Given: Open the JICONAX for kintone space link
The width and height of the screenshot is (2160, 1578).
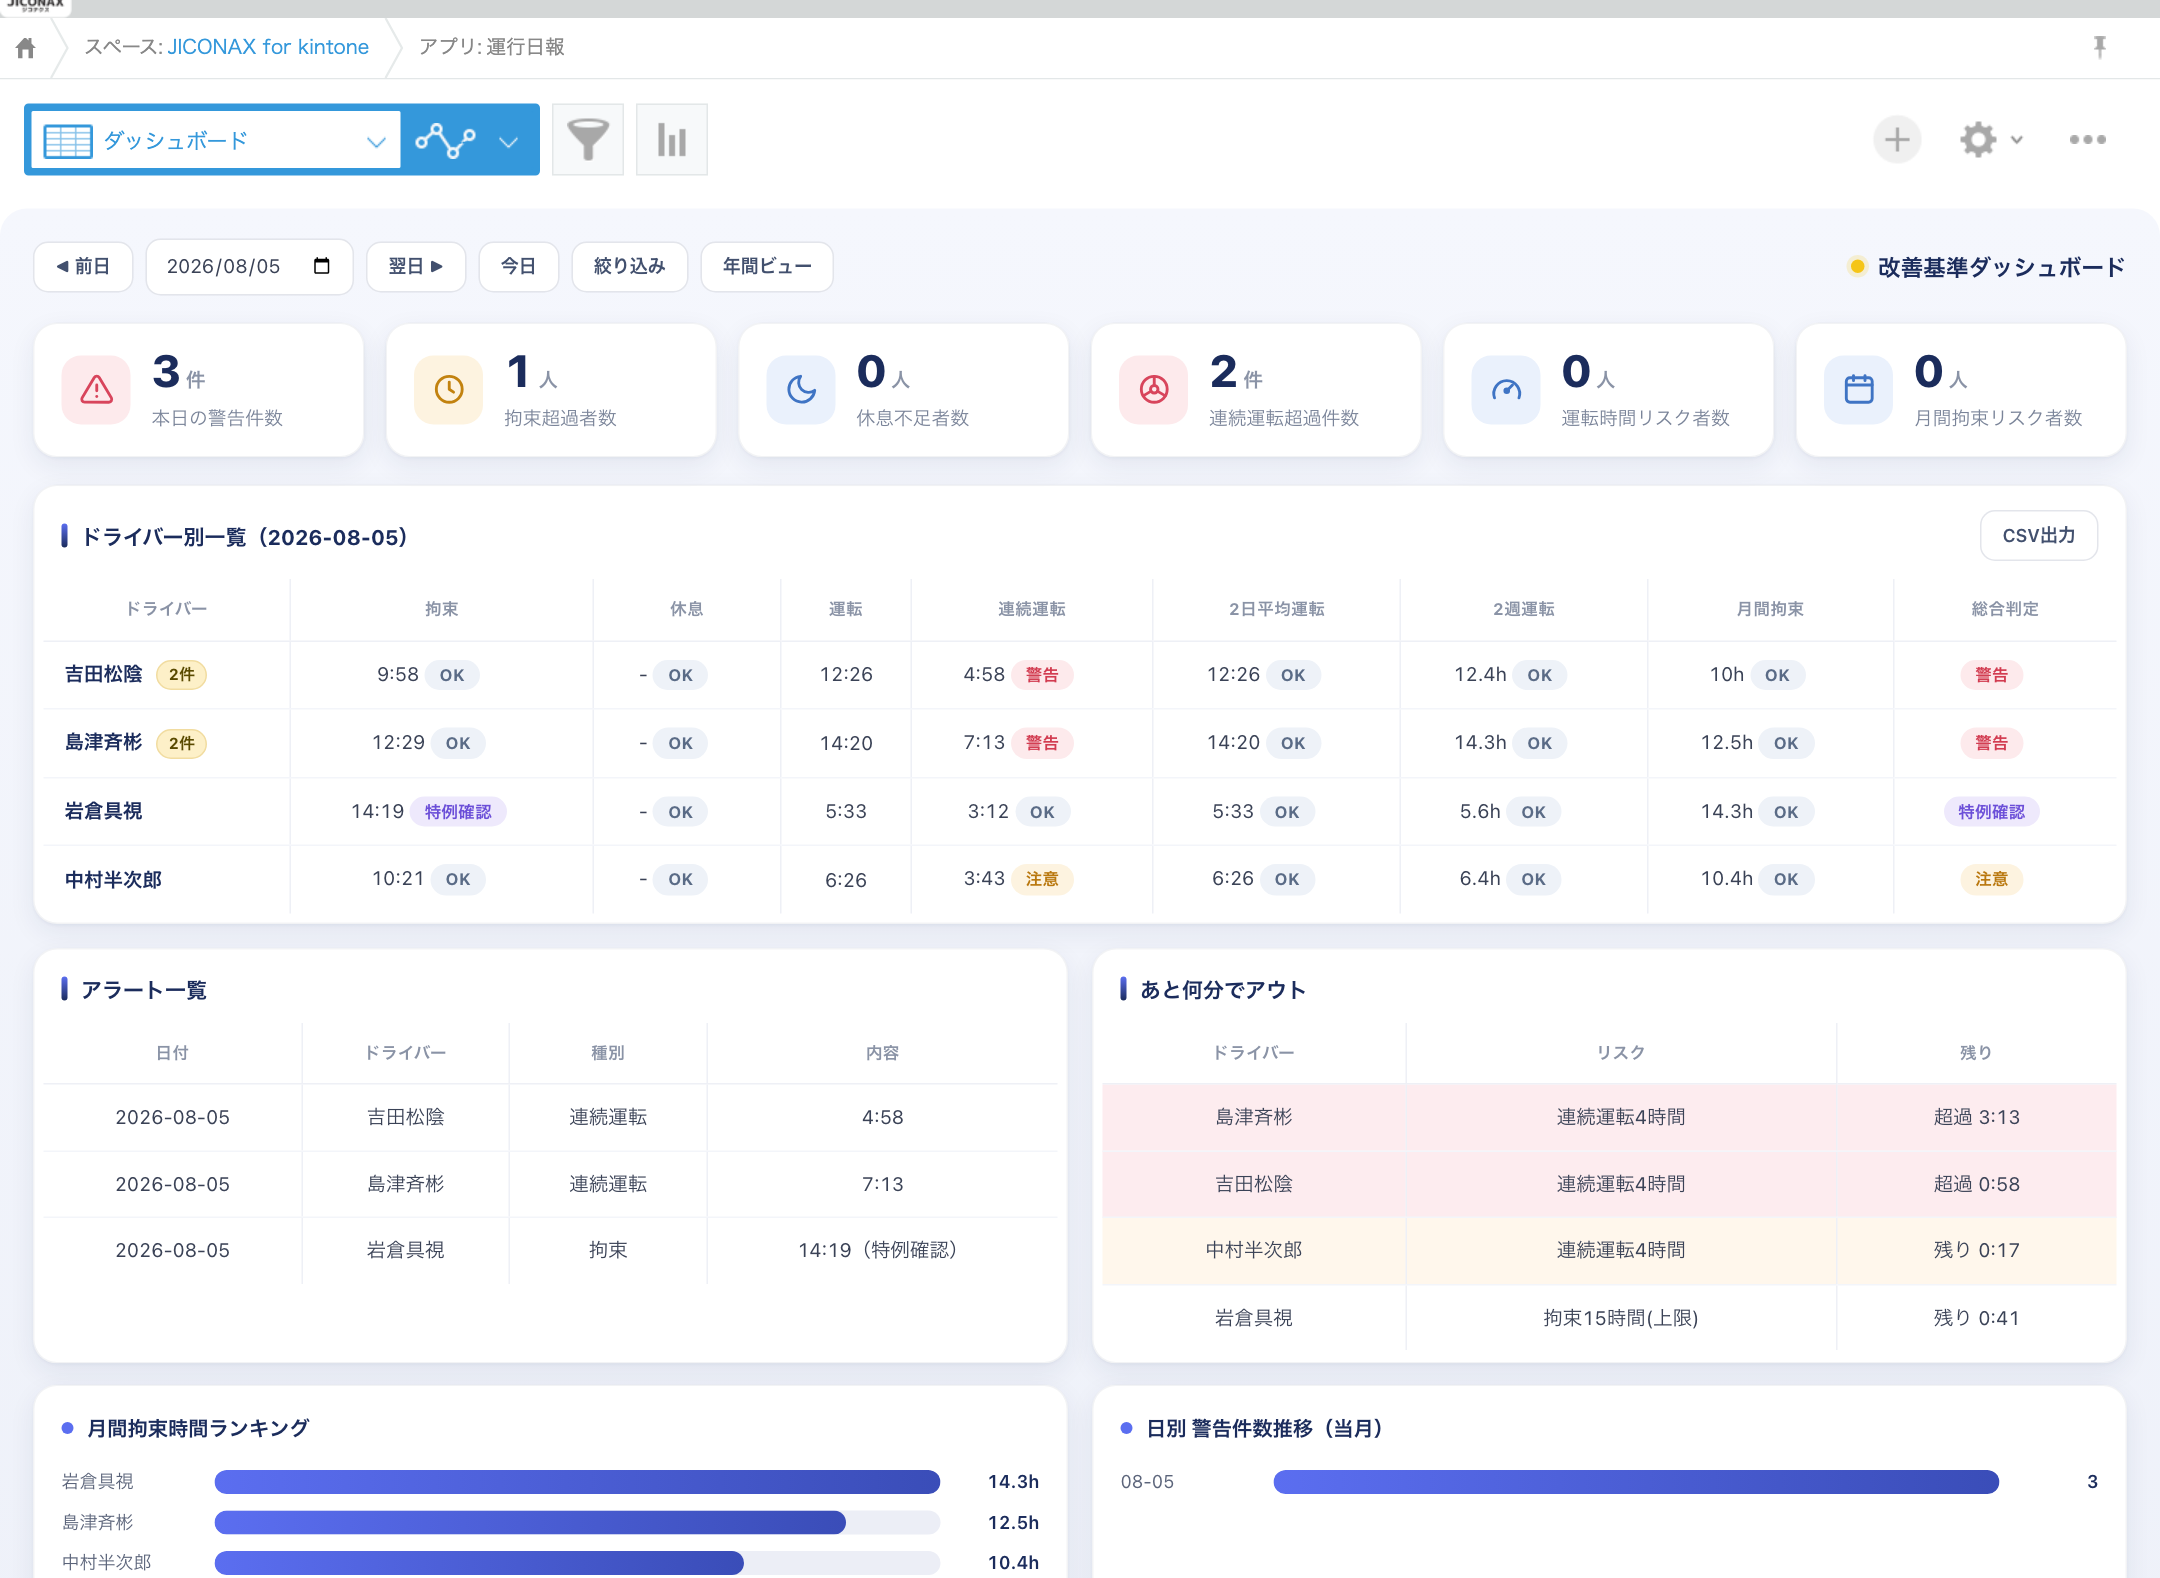Looking at the screenshot, I should click(268, 47).
